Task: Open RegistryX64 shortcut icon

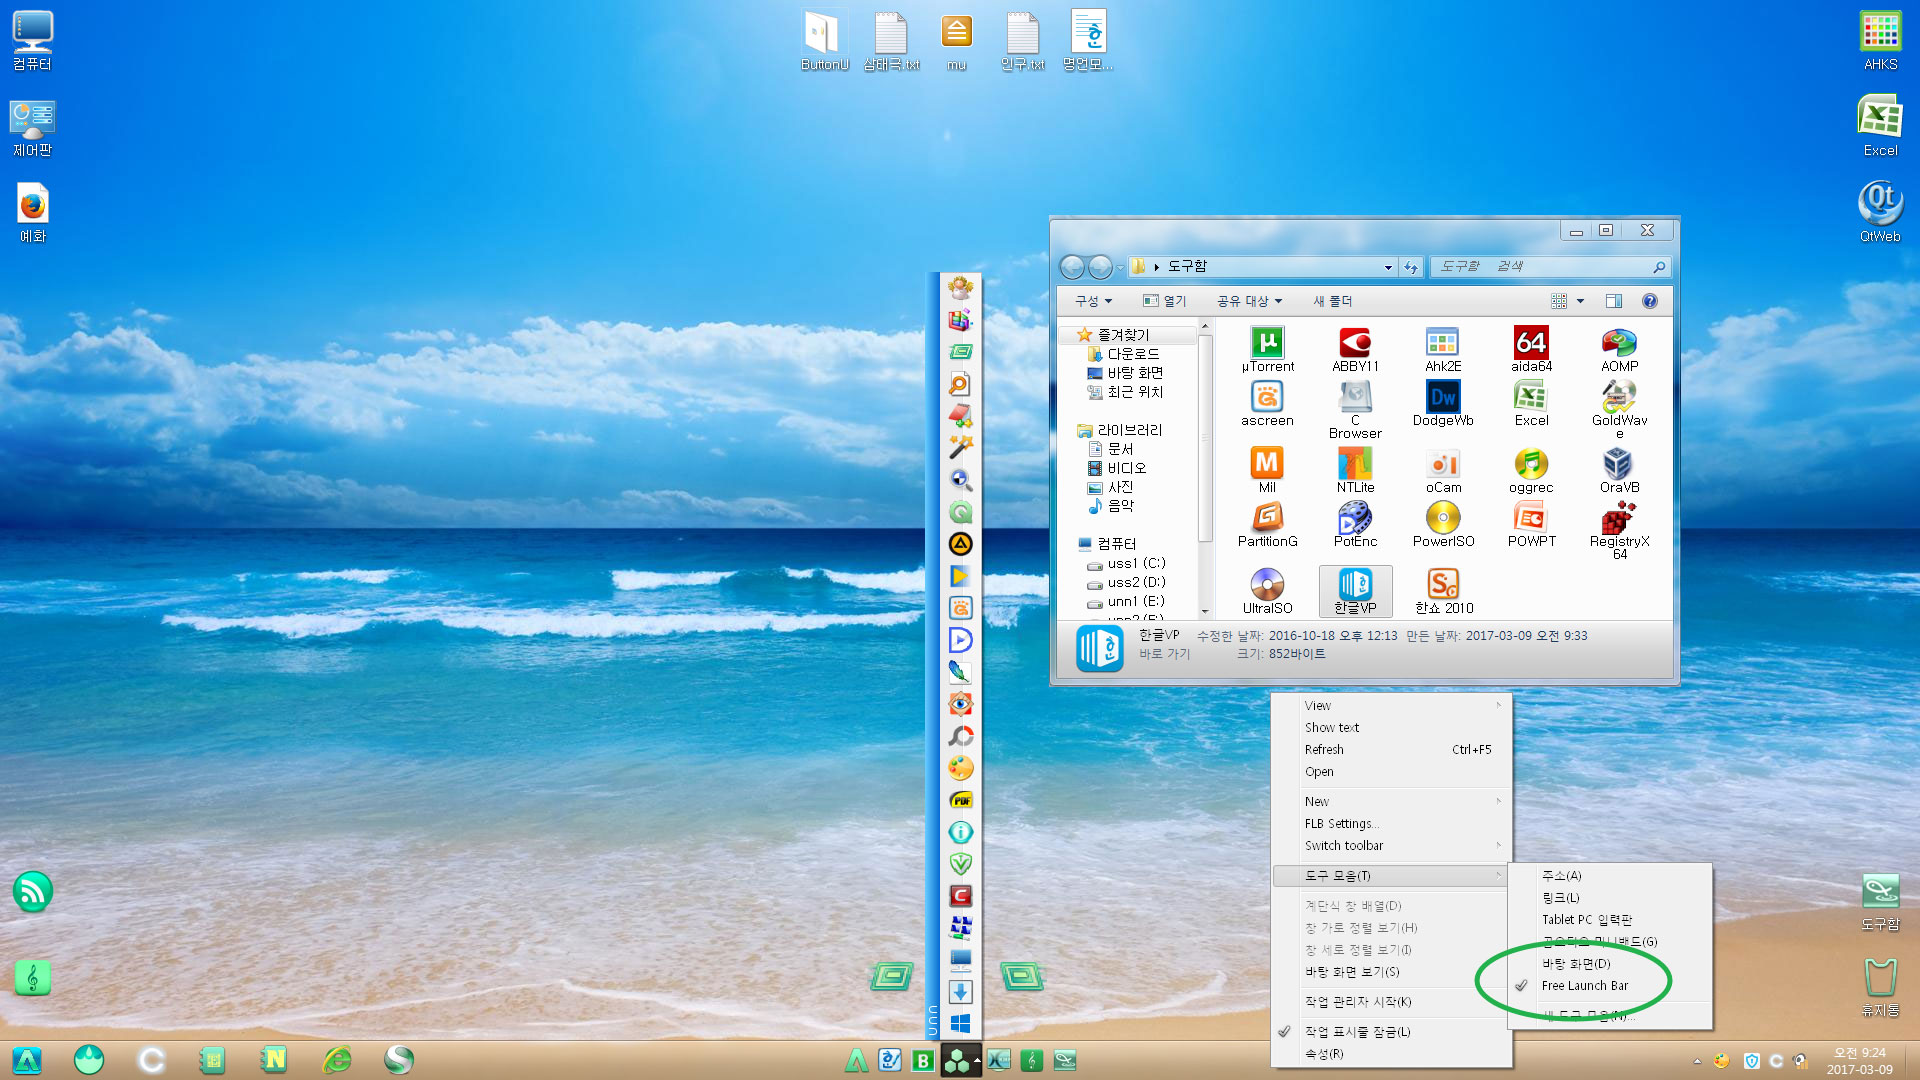Action: tap(1619, 530)
